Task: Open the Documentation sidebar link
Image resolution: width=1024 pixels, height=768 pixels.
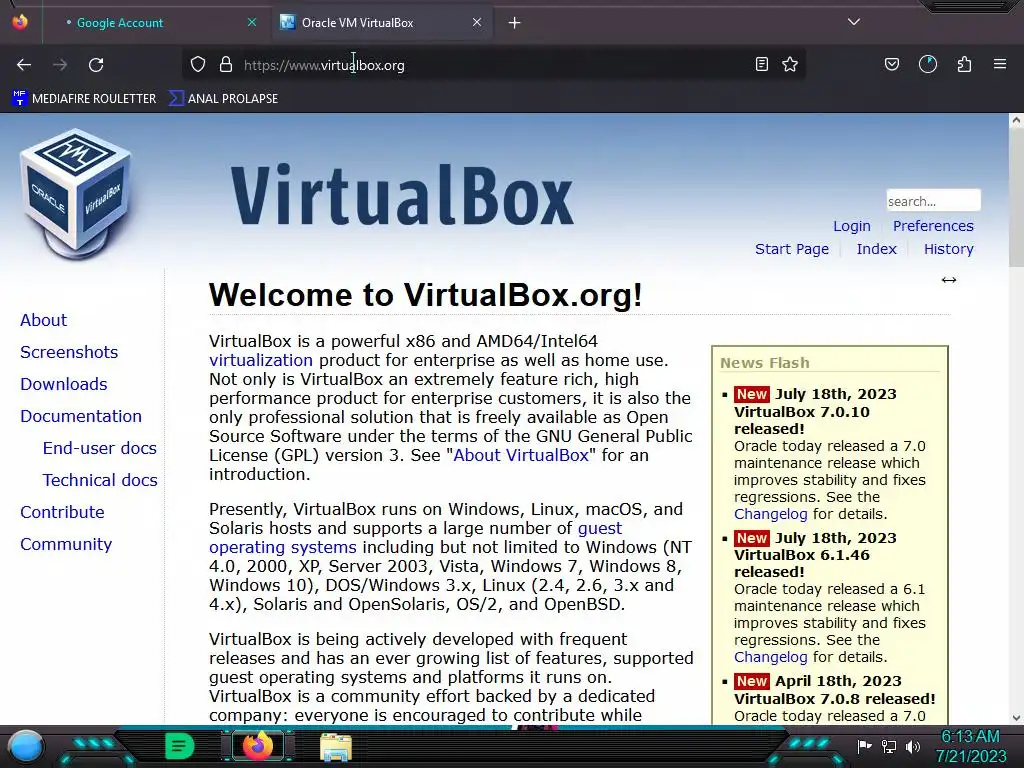Action: tap(80, 416)
